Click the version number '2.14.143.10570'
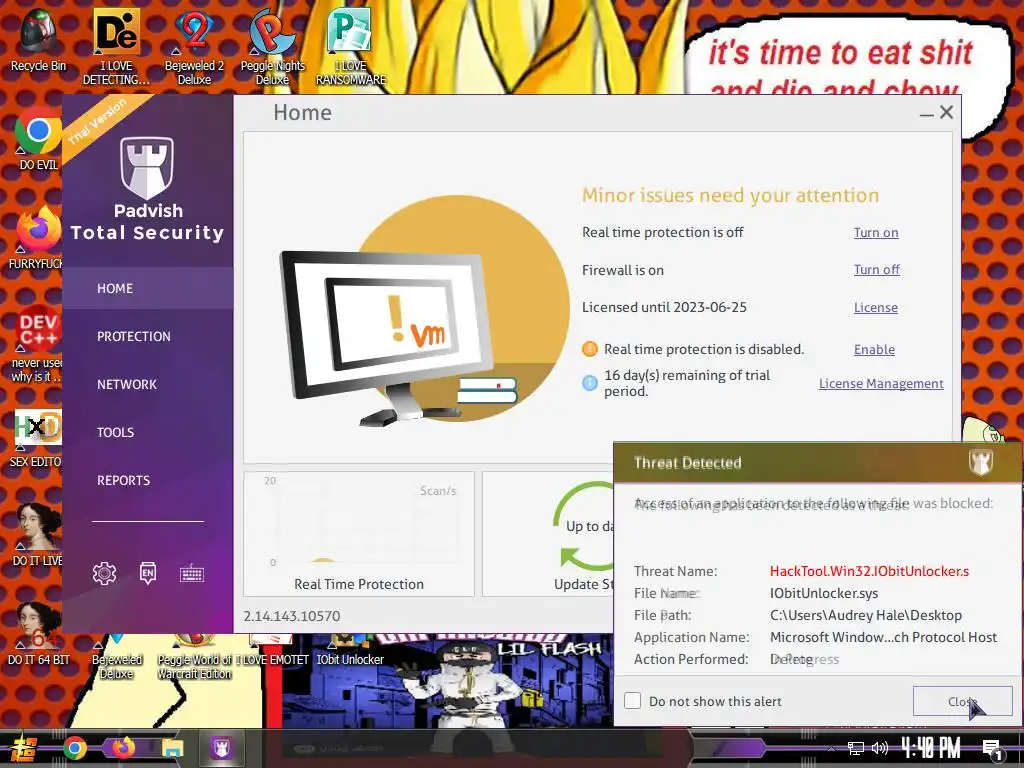 [x=292, y=616]
